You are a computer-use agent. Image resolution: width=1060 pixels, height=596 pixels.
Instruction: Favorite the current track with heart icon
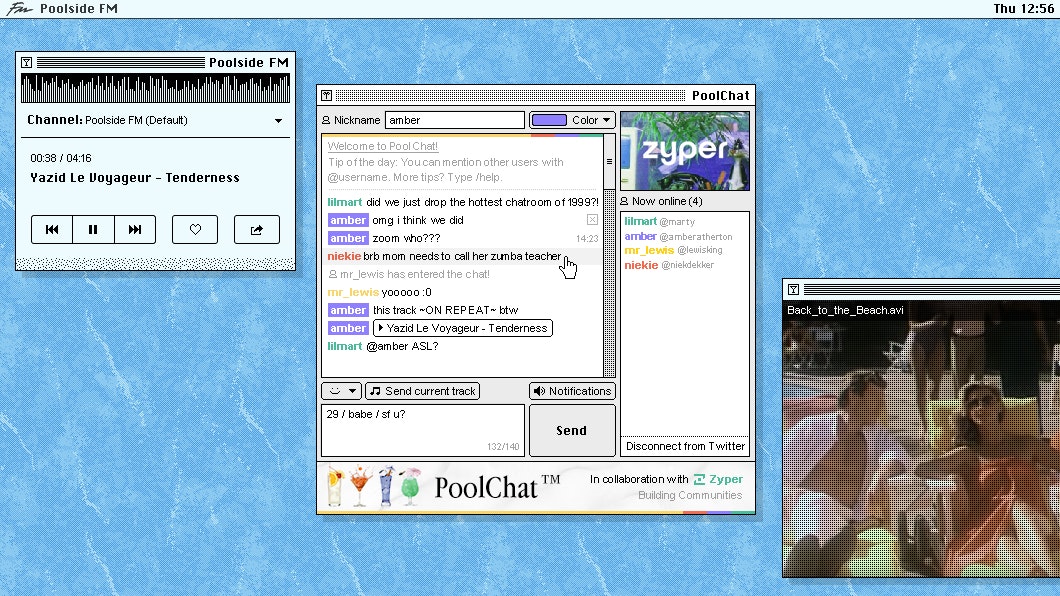click(x=195, y=230)
